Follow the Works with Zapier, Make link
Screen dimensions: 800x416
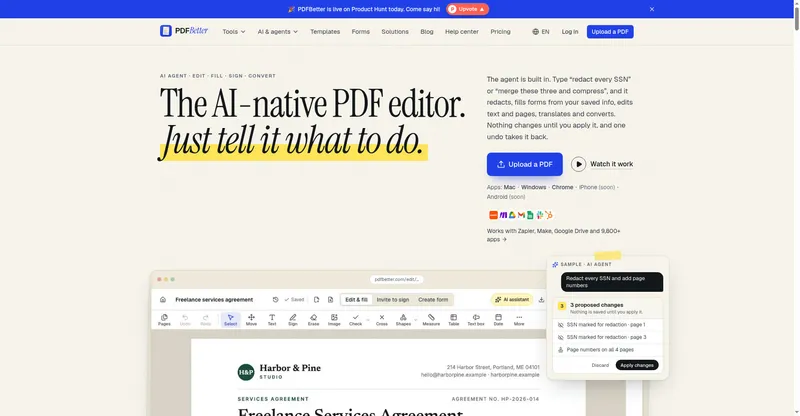click(x=554, y=235)
